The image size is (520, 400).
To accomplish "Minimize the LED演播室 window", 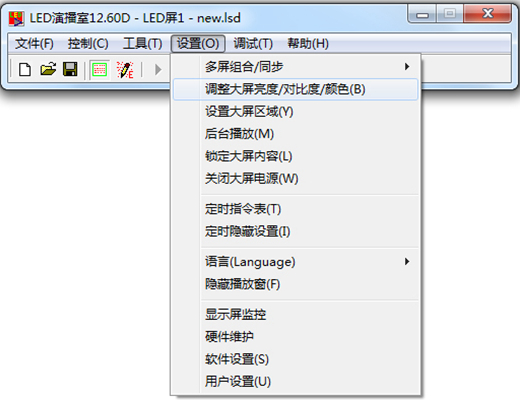I will (x=422, y=14).
